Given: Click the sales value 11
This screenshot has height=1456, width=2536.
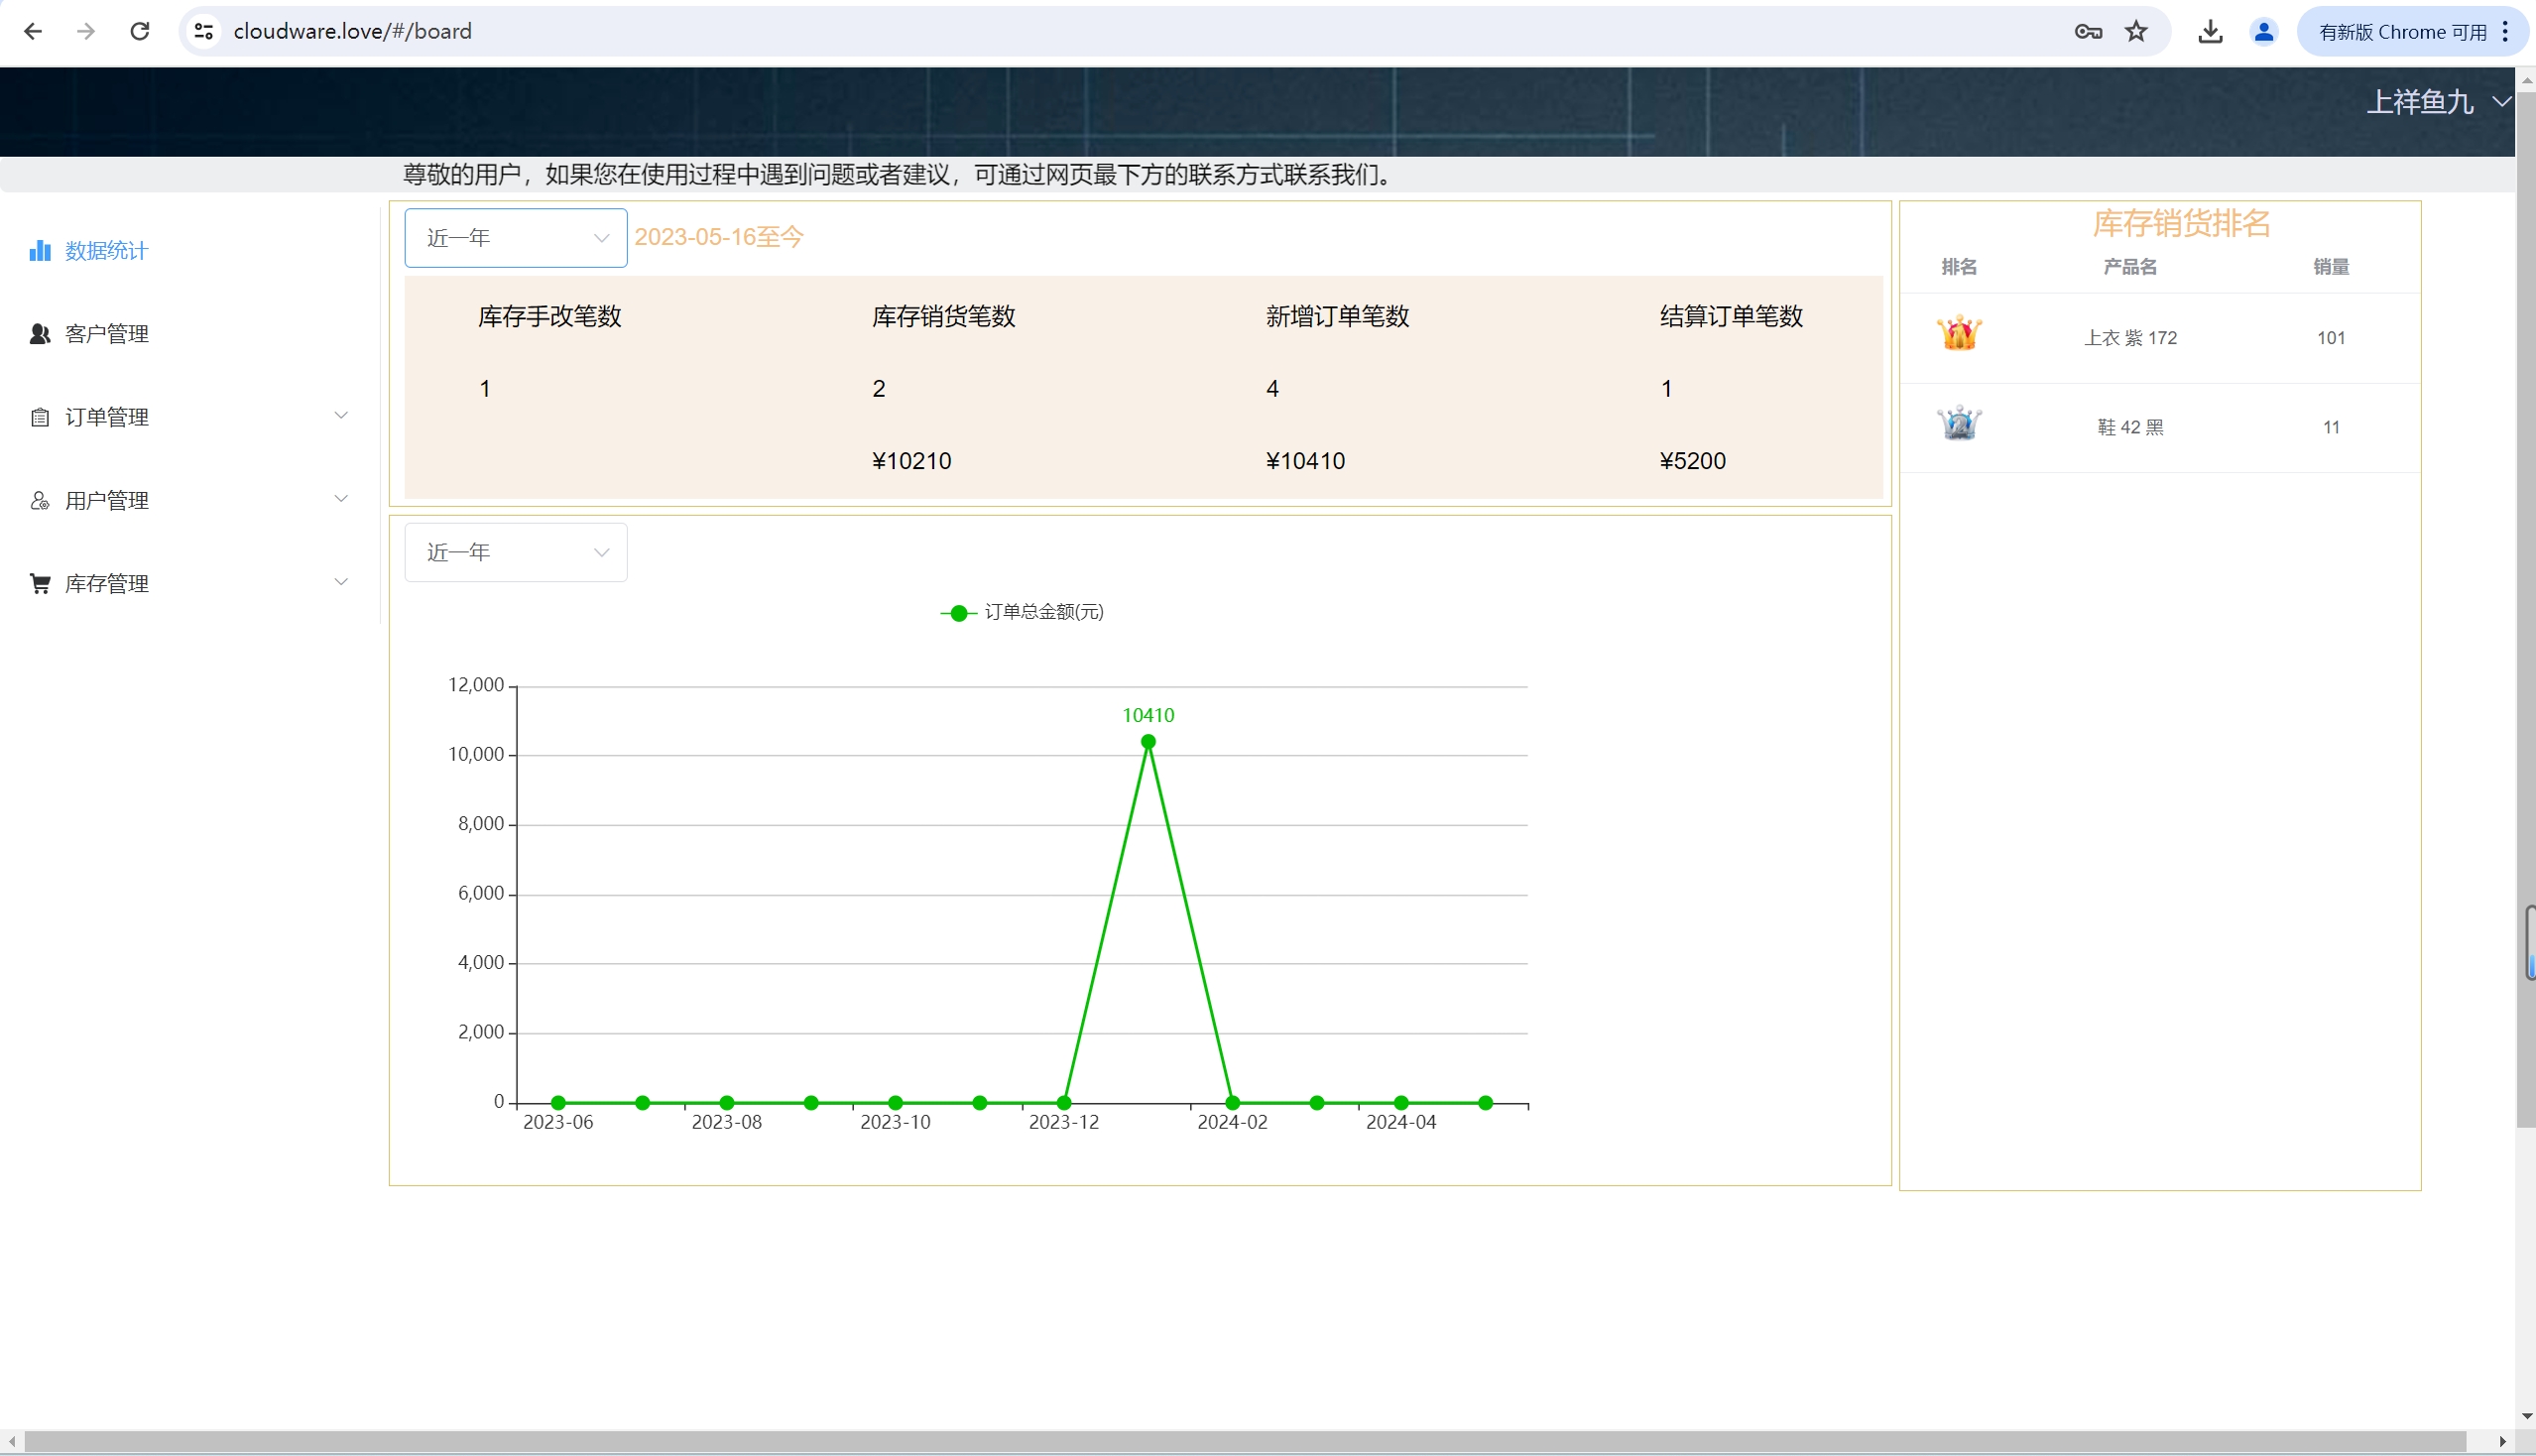Looking at the screenshot, I should click(2330, 428).
